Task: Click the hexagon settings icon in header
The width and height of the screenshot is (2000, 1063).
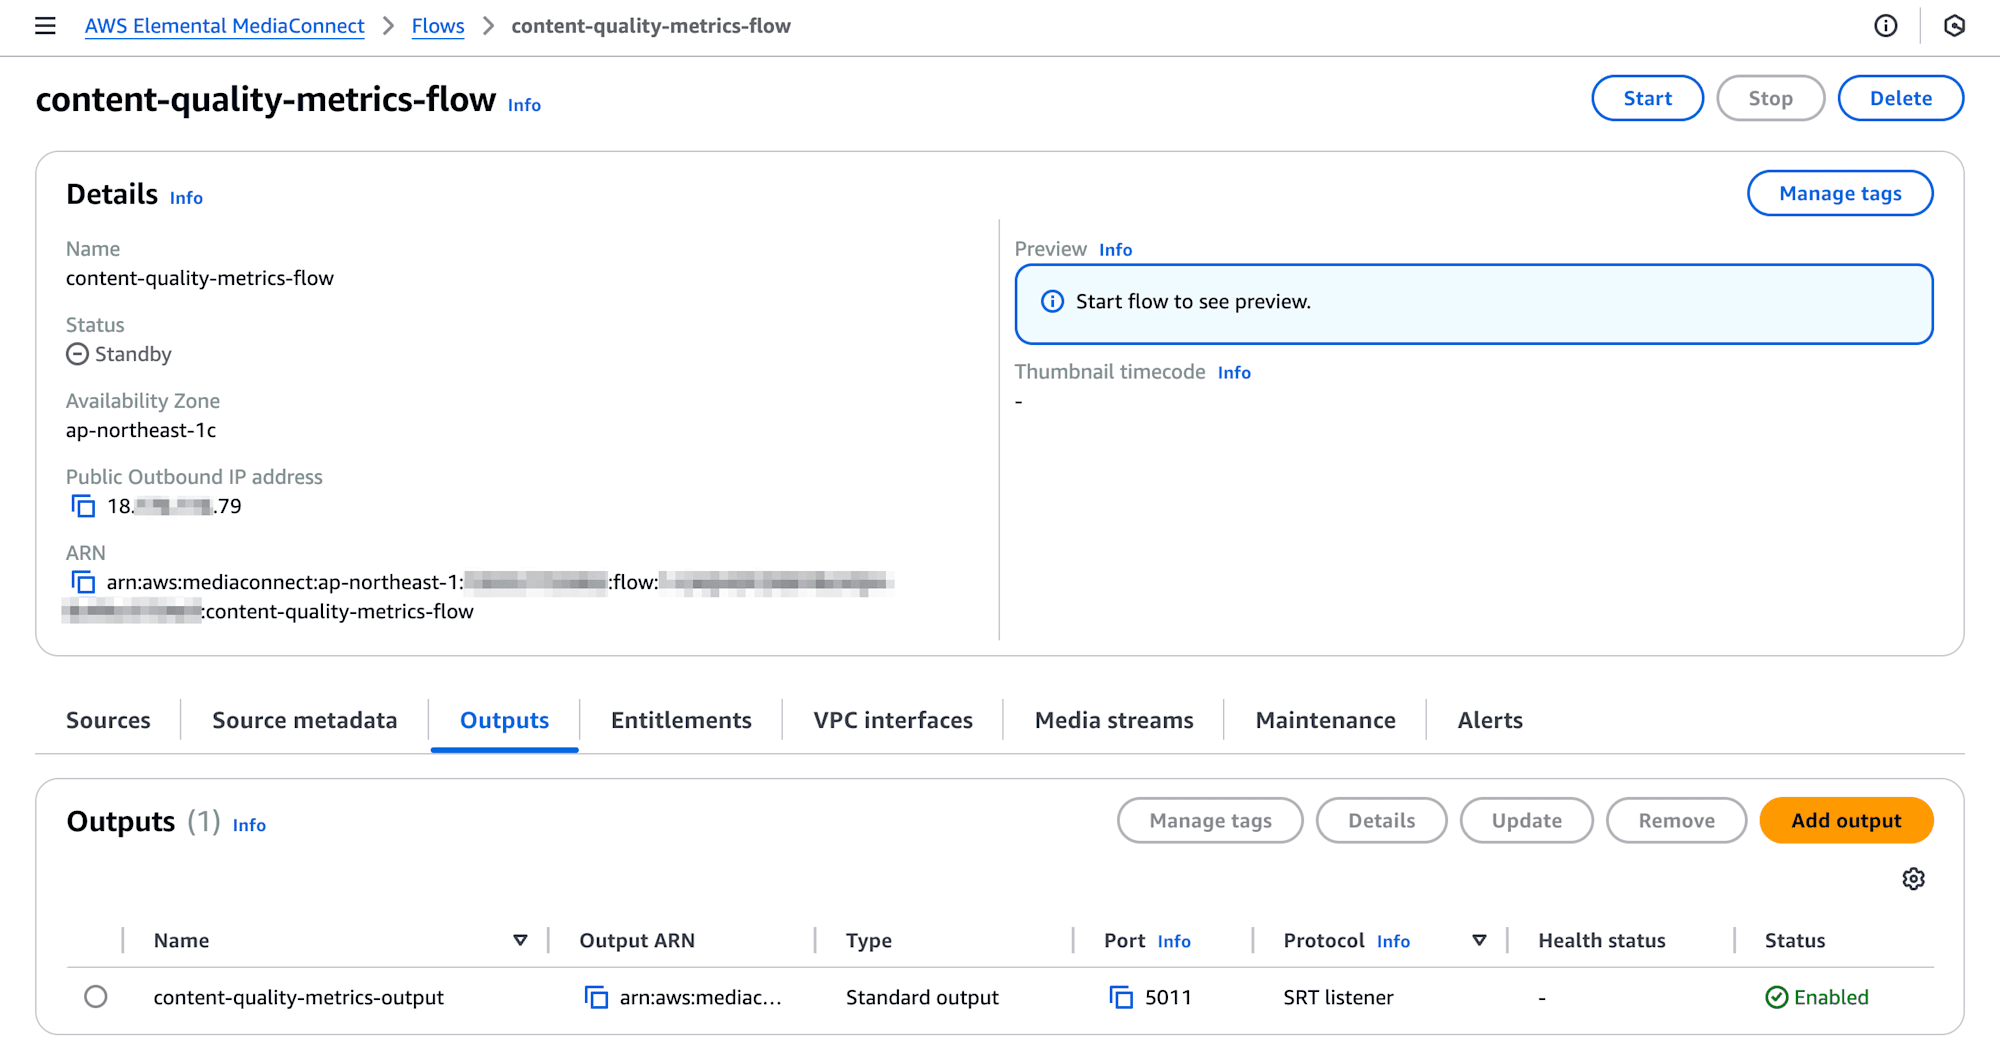Action: tap(1954, 26)
